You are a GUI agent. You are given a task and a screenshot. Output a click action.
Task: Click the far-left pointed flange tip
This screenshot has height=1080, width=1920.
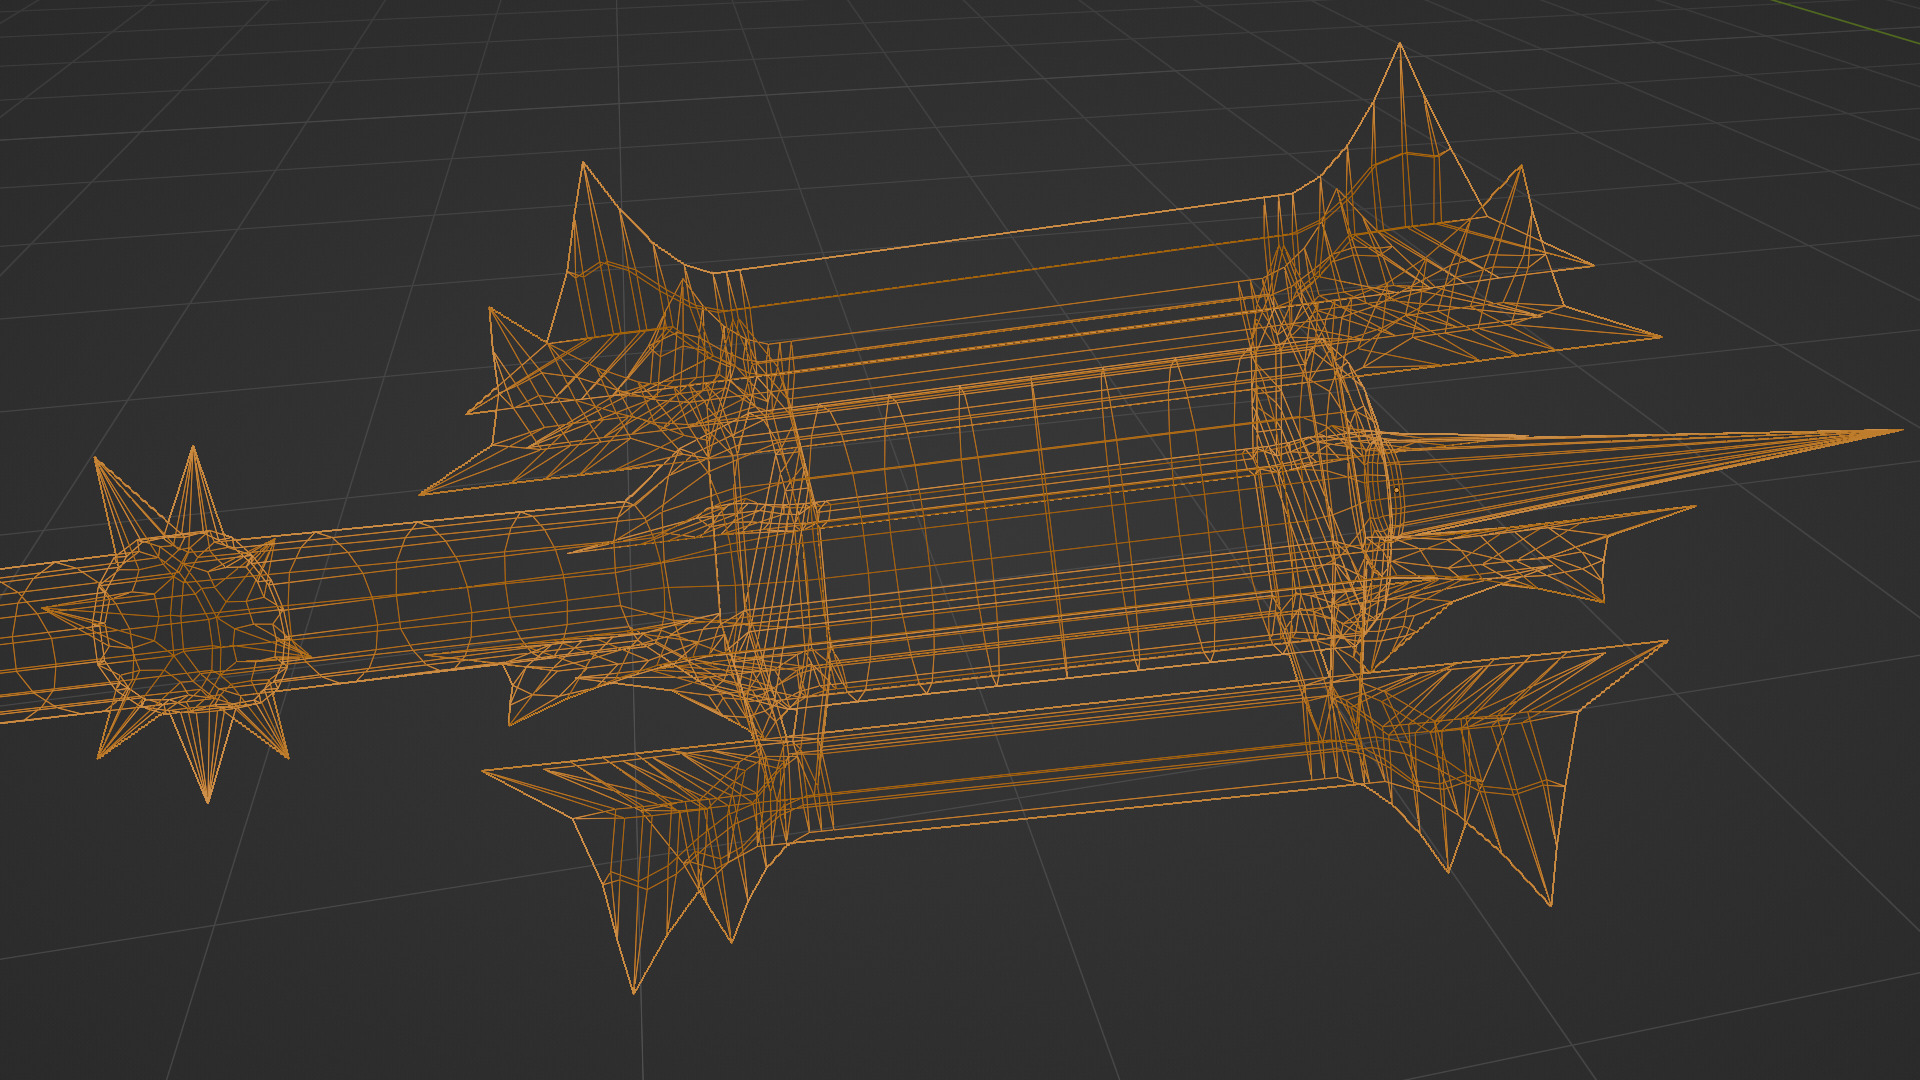(421, 494)
